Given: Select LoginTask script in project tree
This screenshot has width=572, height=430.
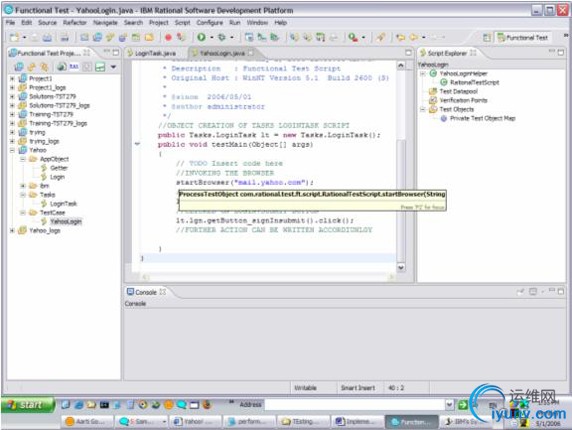Looking at the screenshot, I should tap(63, 204).
